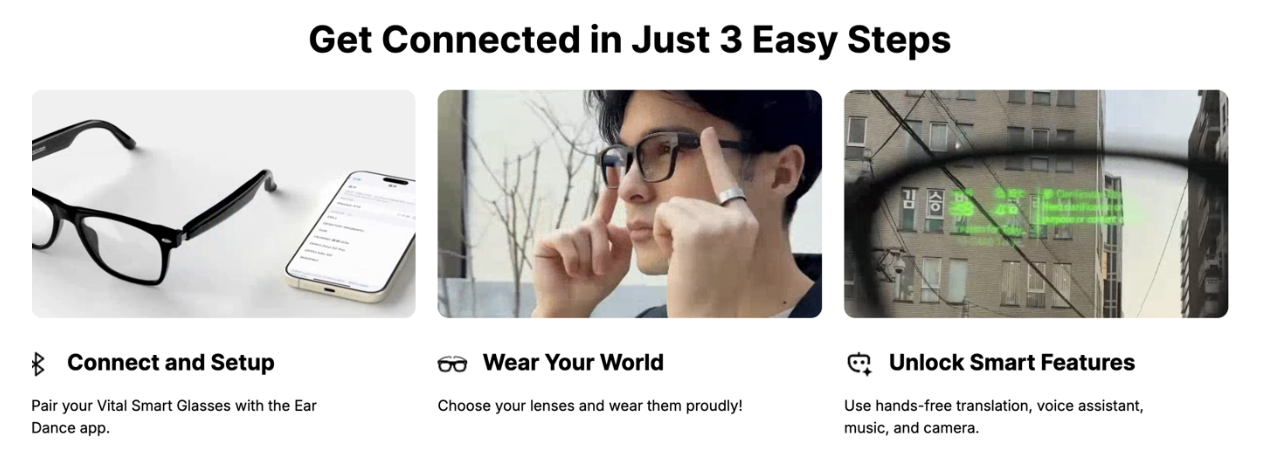Click the smart chat icon beside Unlock Smart Features

pyautogui.click(x=859, y=365)
